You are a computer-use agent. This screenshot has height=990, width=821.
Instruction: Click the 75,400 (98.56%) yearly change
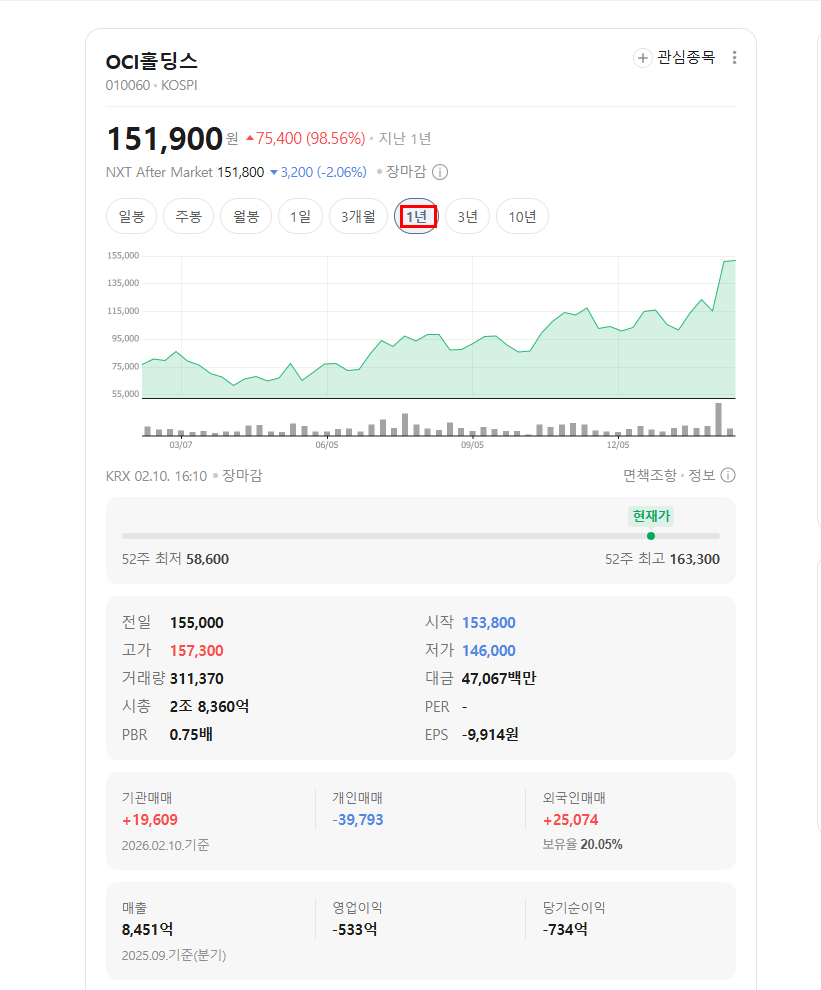pos(306,139)
